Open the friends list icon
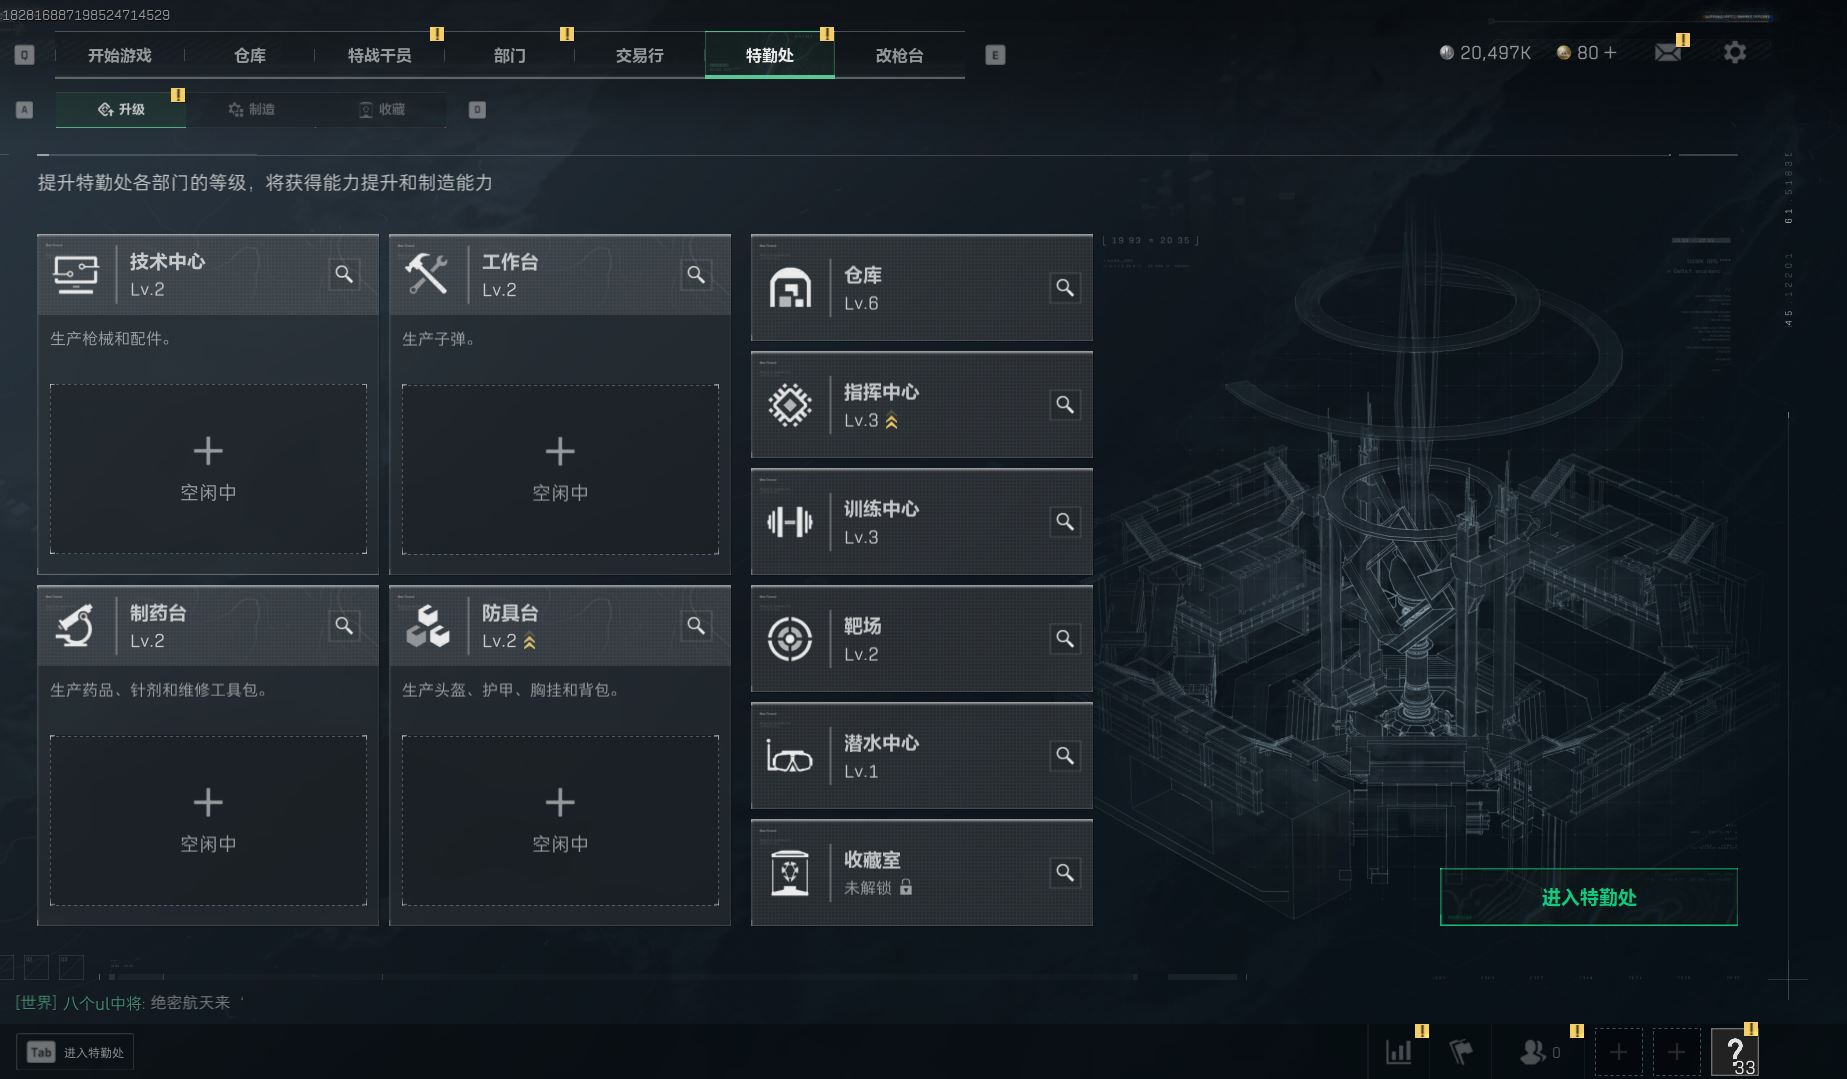Screen dimensions: 1847x1079 (1532, 1052)
